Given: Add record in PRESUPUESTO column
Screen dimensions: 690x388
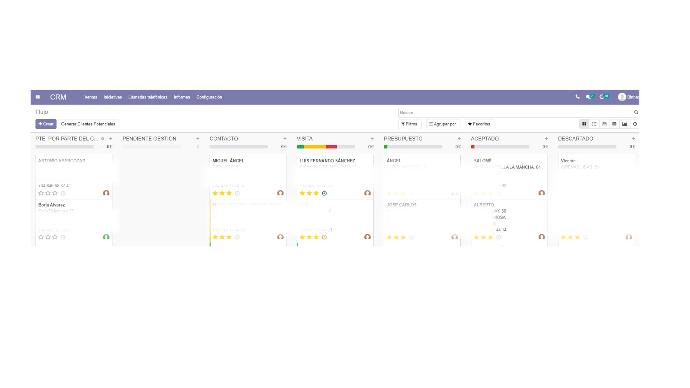Looking at the screenshot, I should [x=459, y=139].
